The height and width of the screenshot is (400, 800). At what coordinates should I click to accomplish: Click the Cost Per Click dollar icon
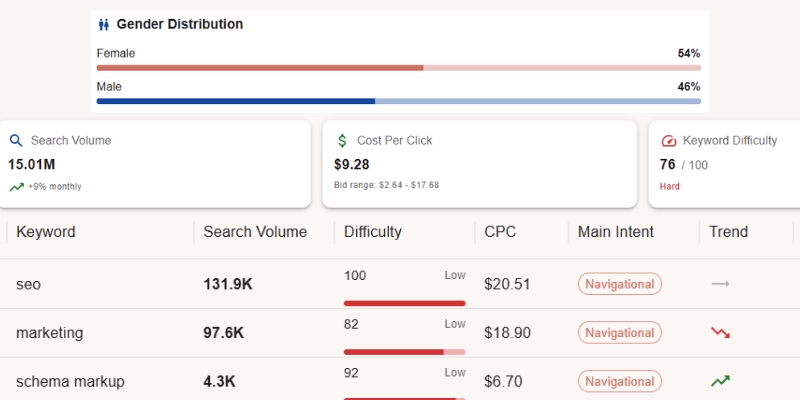pos(342,141)
